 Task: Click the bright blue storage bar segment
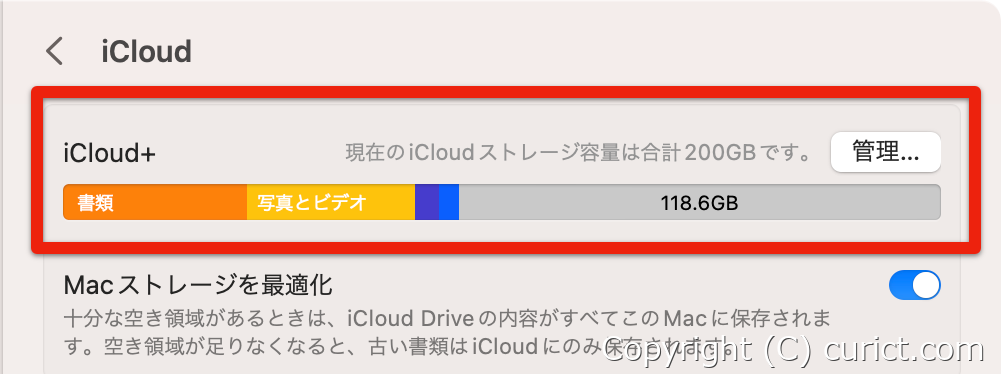[449, 202]
